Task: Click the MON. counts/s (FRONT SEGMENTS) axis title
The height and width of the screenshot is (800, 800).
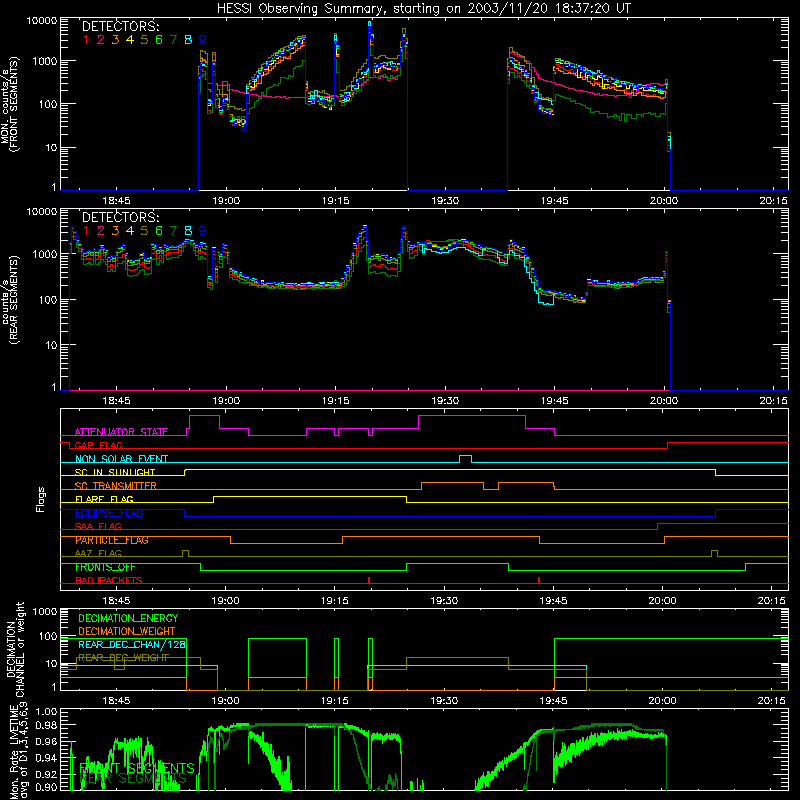Action: click(x=9, y=104)
